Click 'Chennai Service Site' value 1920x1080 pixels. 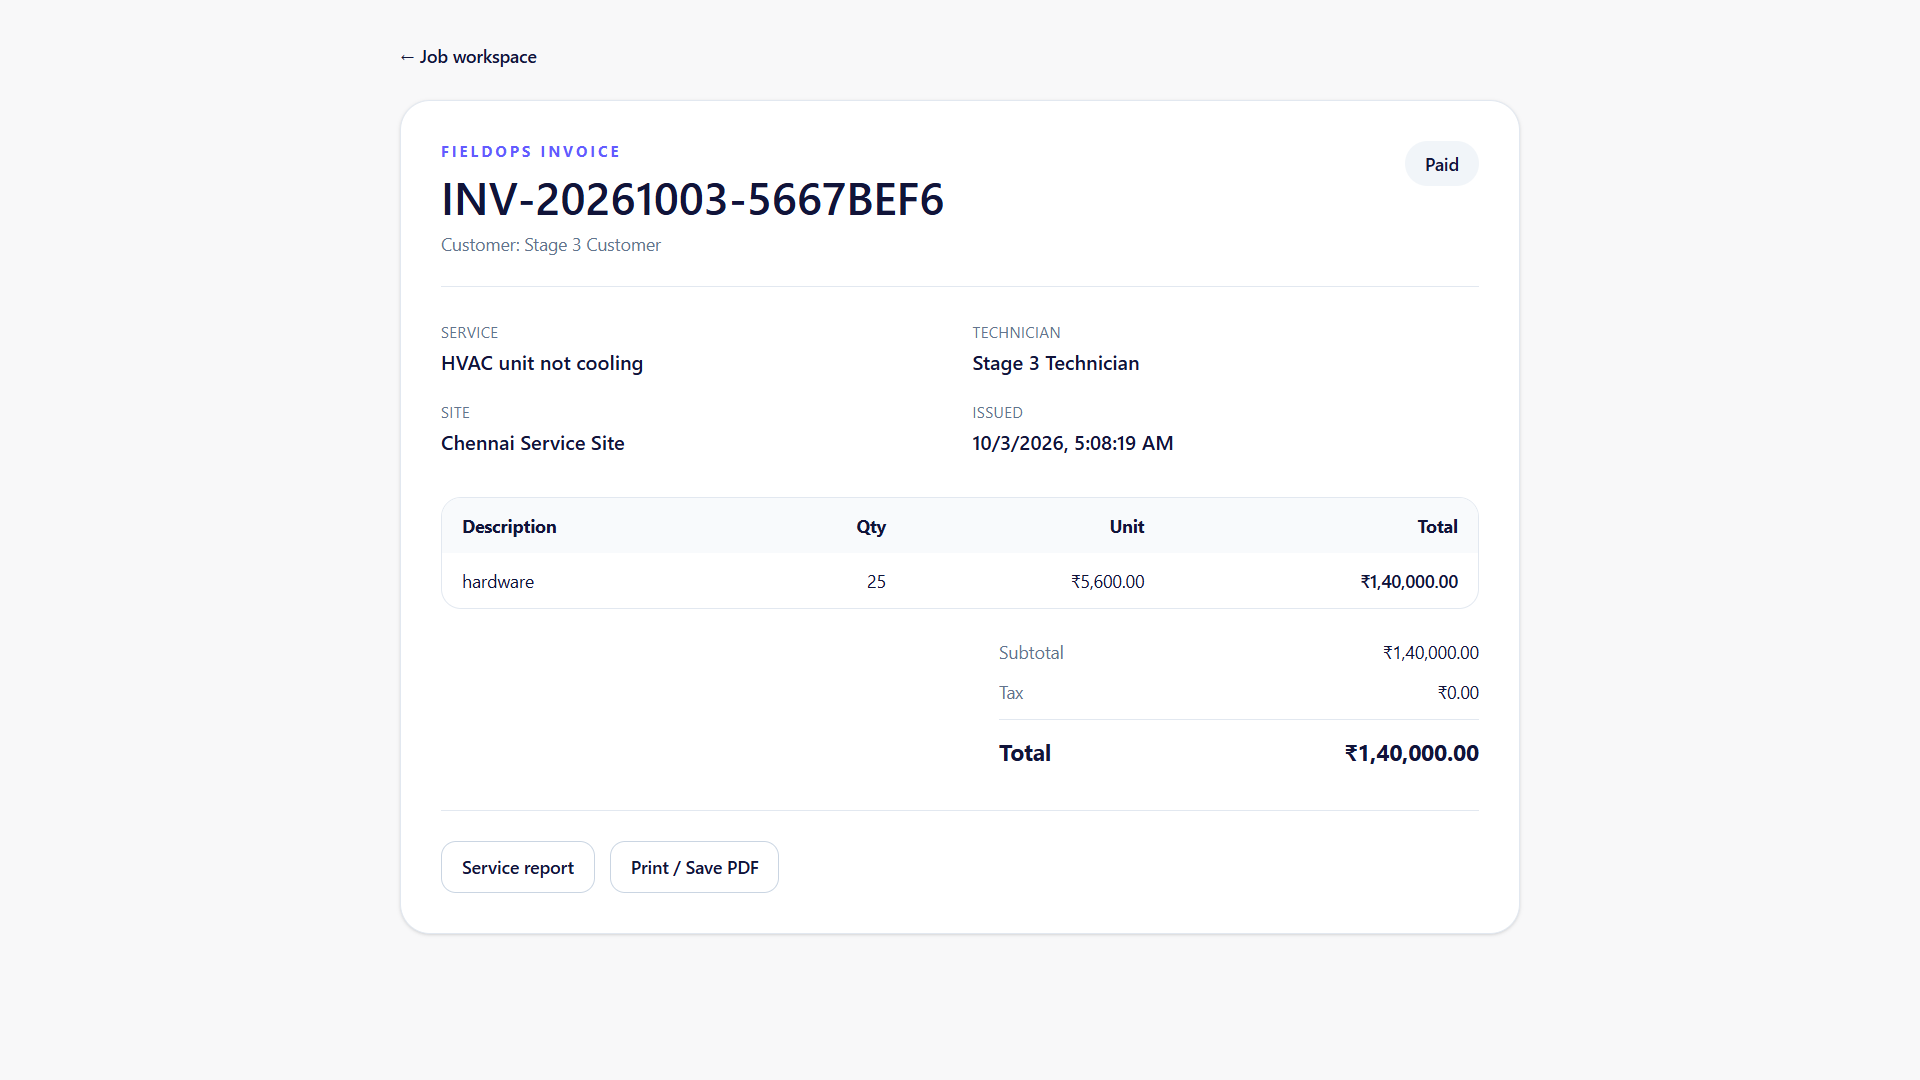(533, 443)
